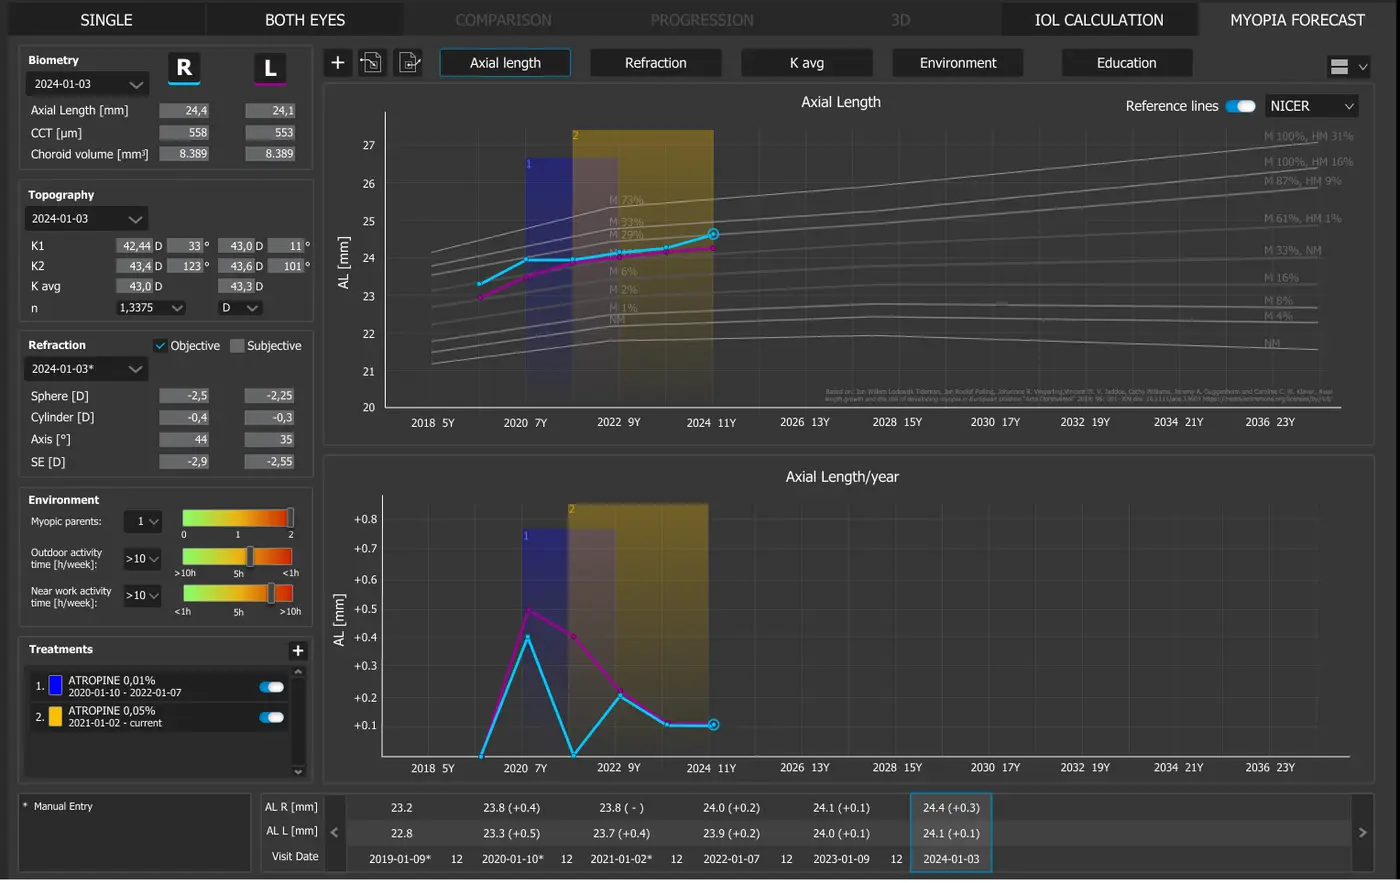Click the document icon left of Axial length
This screenshot has height=883, width=1400.
(409, 63)
